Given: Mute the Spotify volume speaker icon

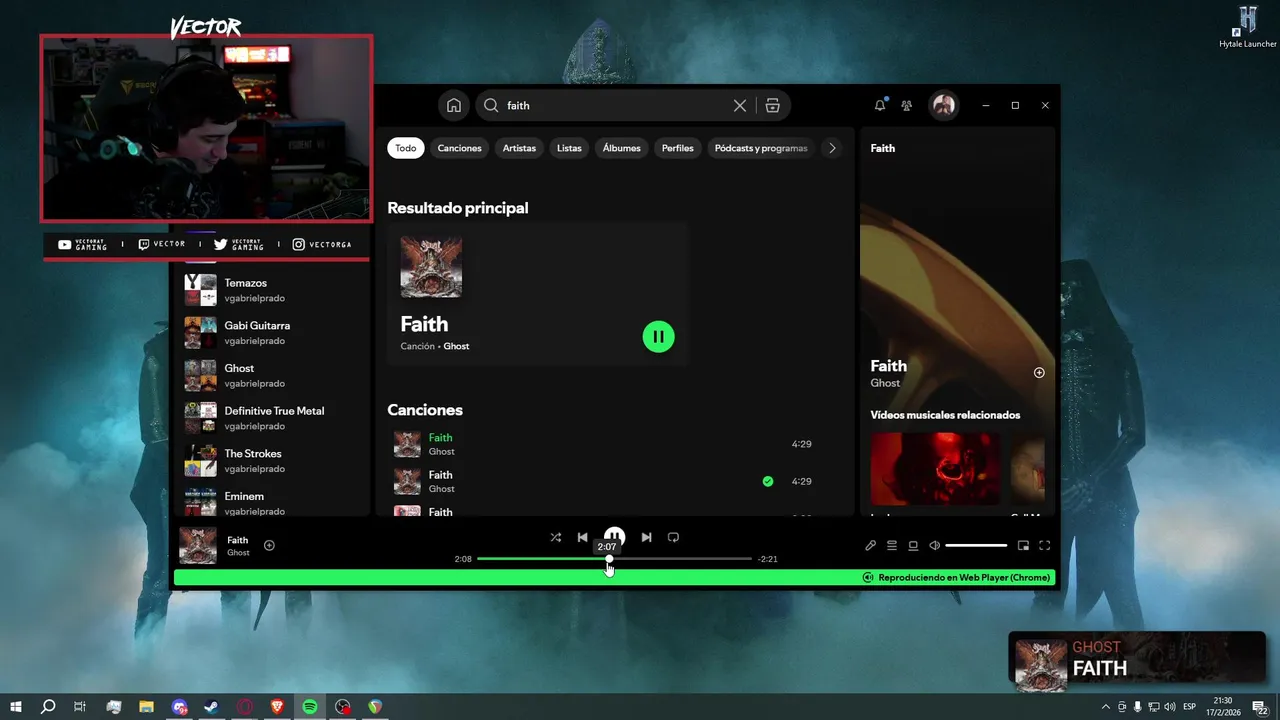Looking at the screenshot, I should (934, 545).
